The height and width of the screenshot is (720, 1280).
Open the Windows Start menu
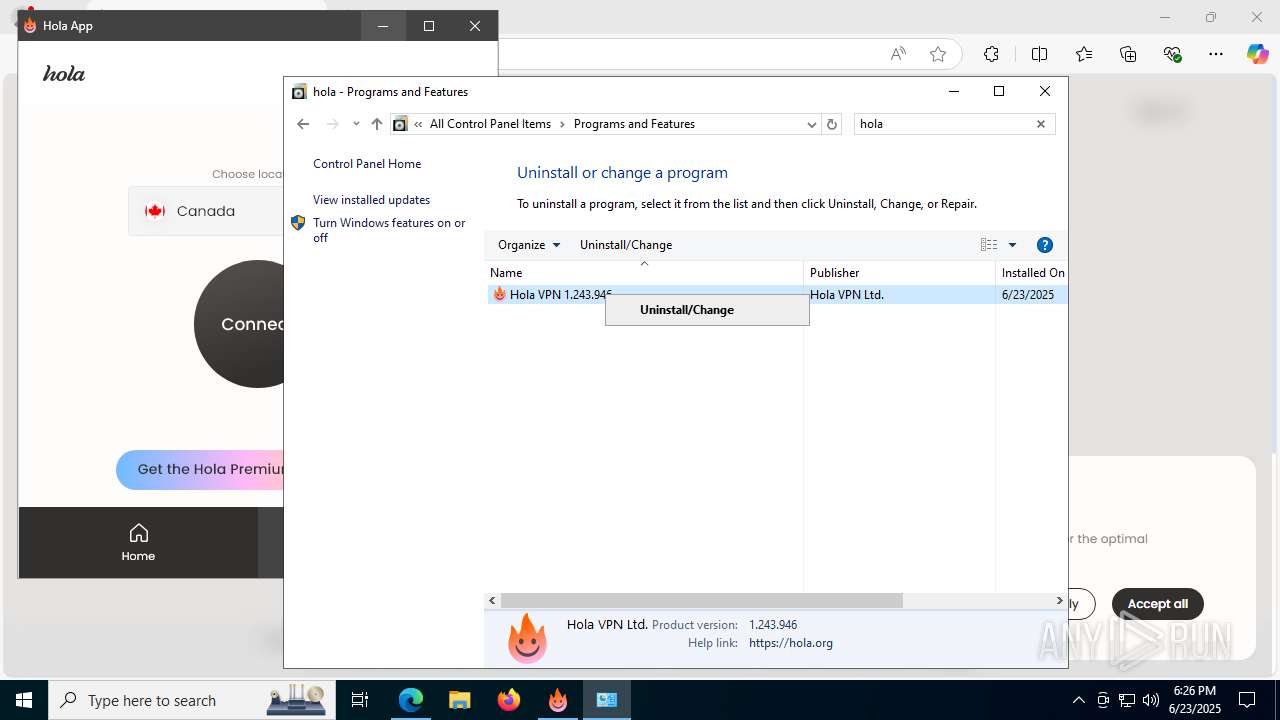coord(24,700)
